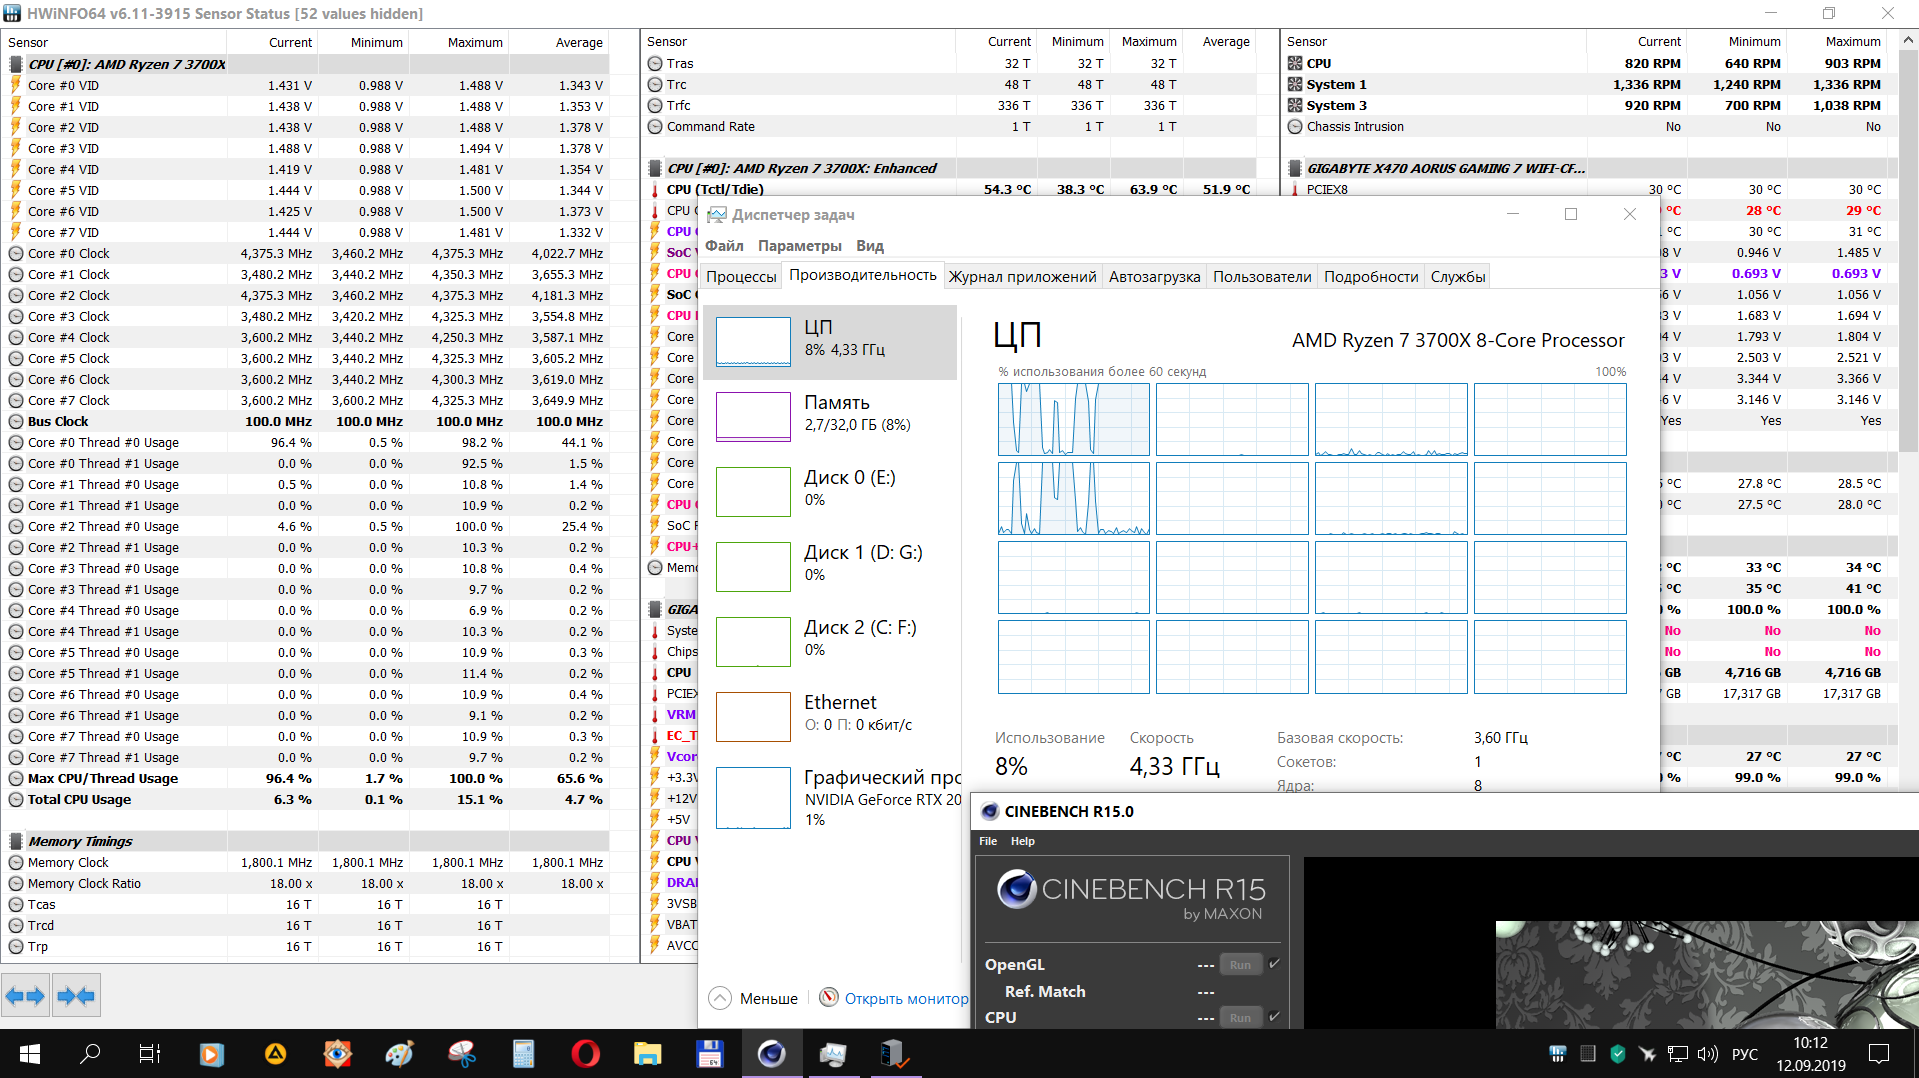This screenshot has height=1078, width=1919.
Task: Click the airplane mode tray icon
Action: (1647, 1053)
